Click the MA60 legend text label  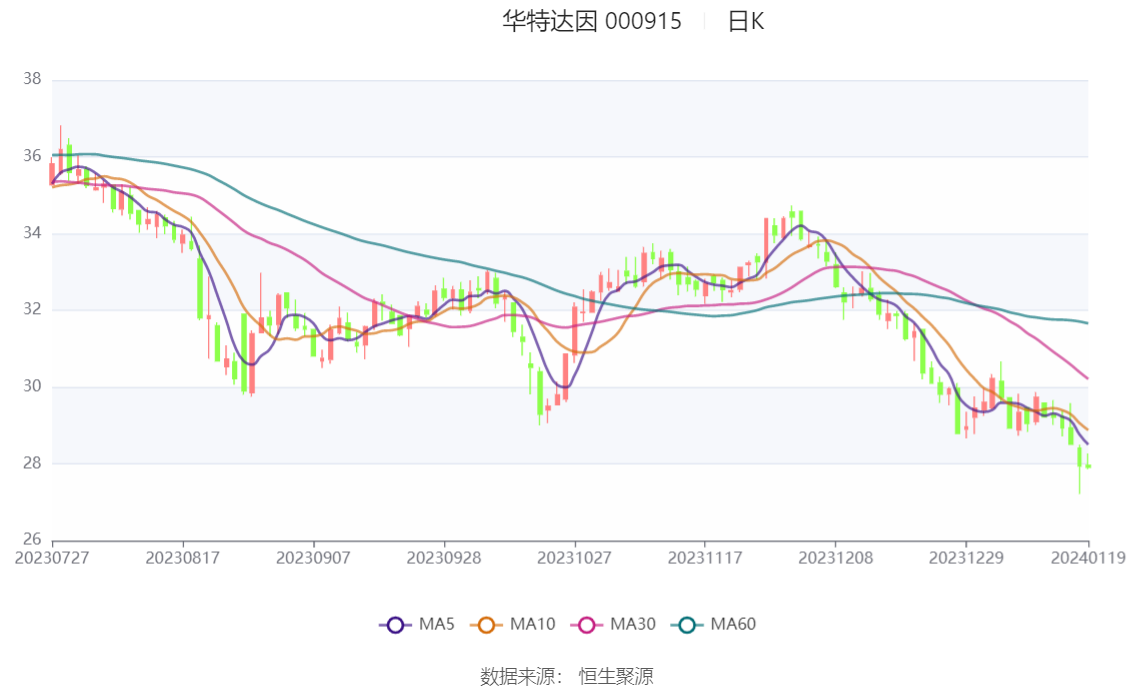click(x=733, y=625)
